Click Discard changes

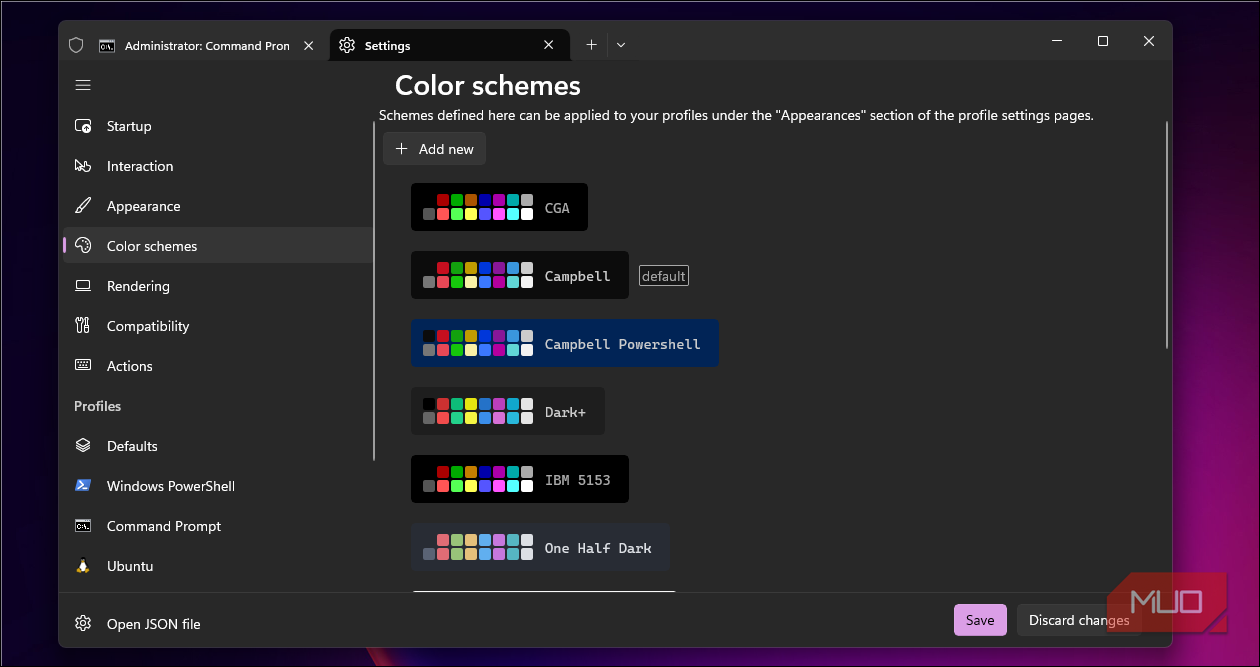click(1079, 620)
